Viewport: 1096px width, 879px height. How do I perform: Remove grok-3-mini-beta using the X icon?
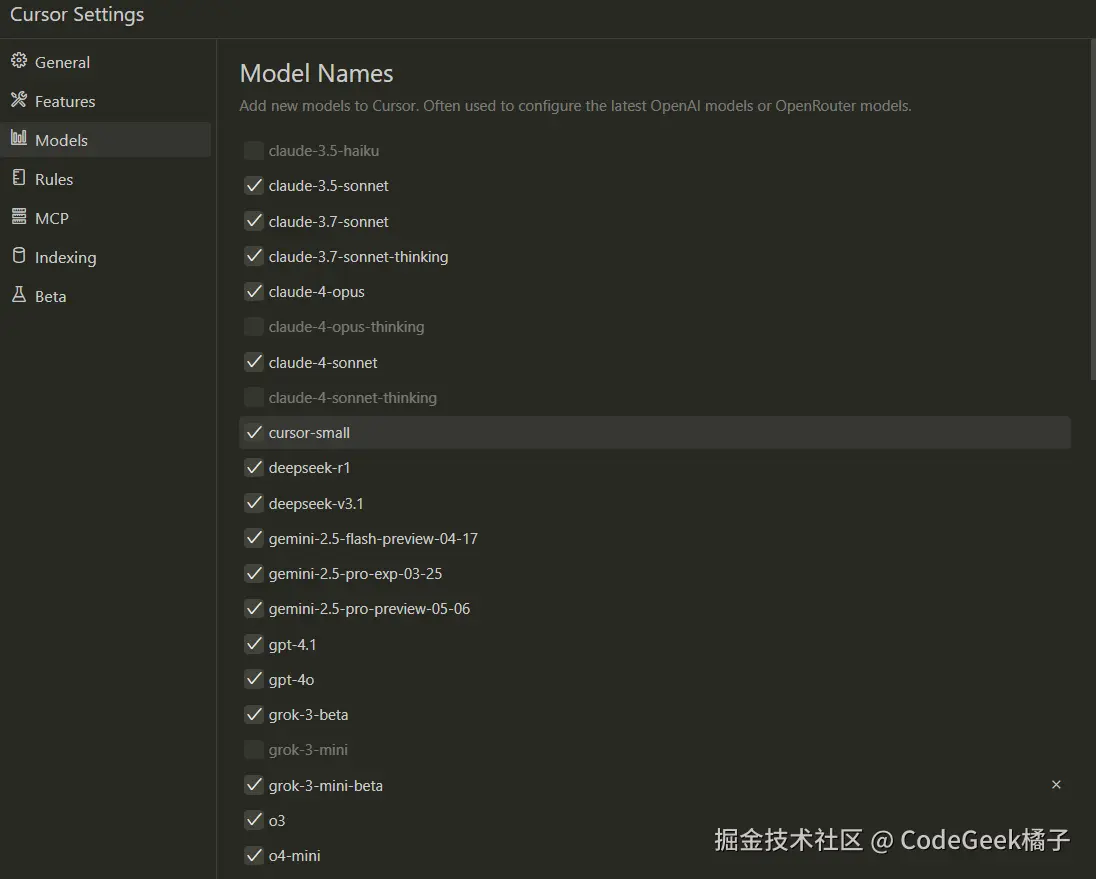pyautogui.click(x=1056, y=785)
